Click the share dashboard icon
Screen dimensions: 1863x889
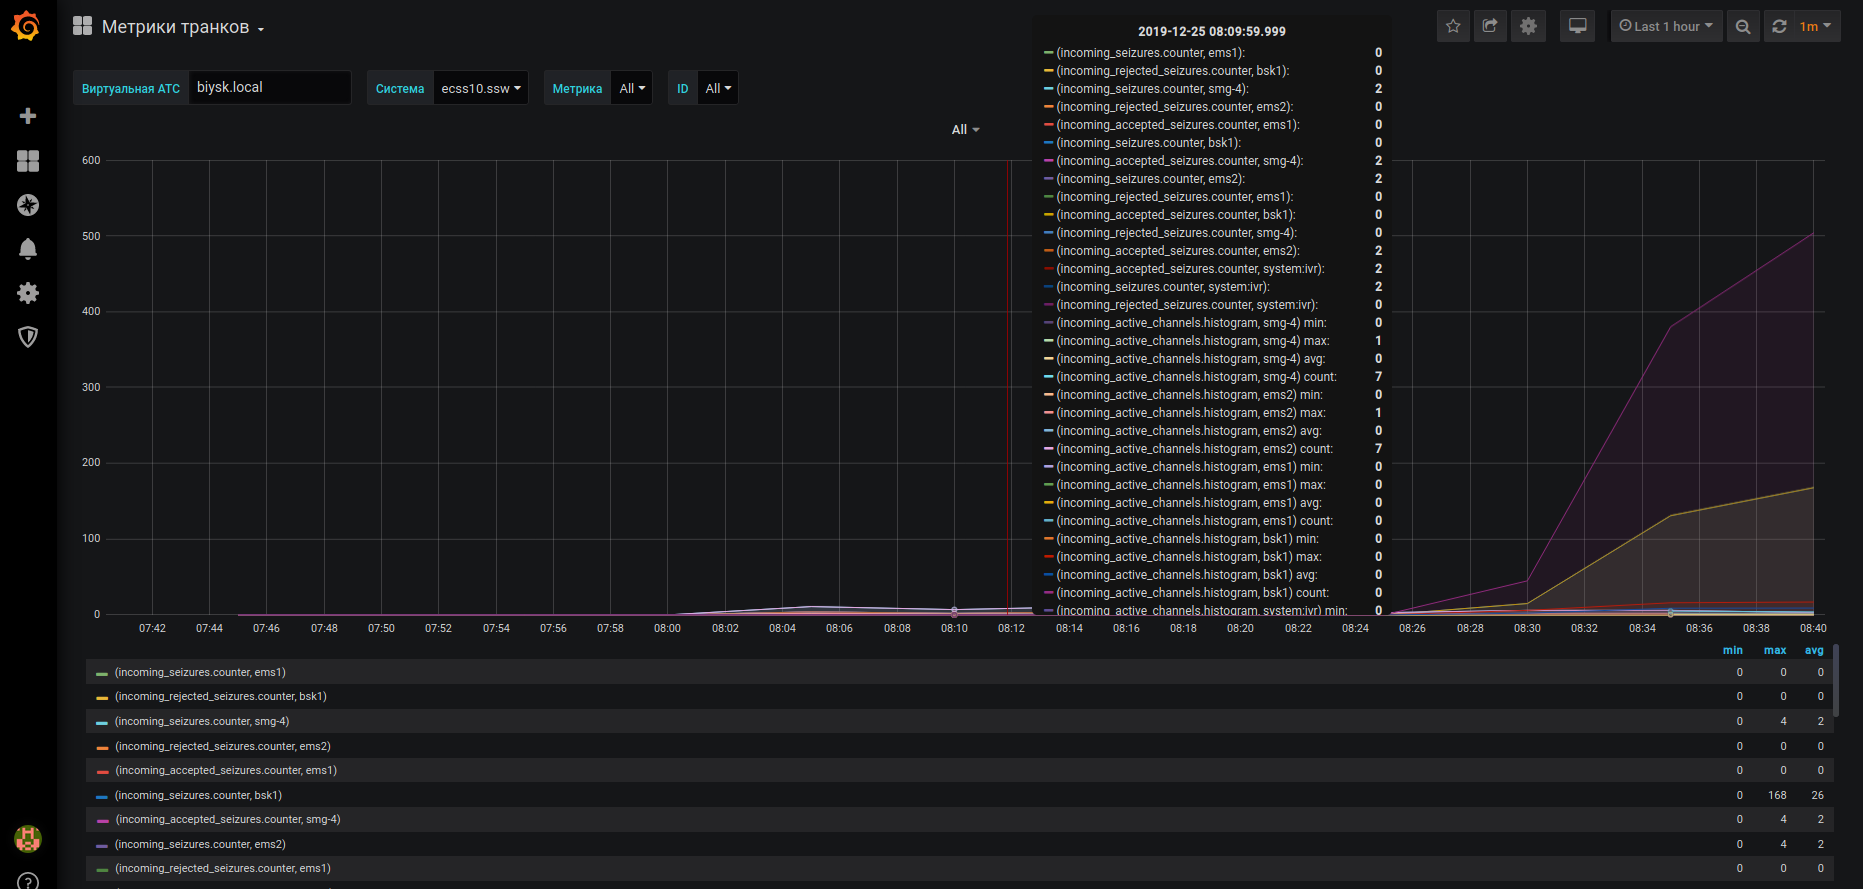pos(1490,27)
